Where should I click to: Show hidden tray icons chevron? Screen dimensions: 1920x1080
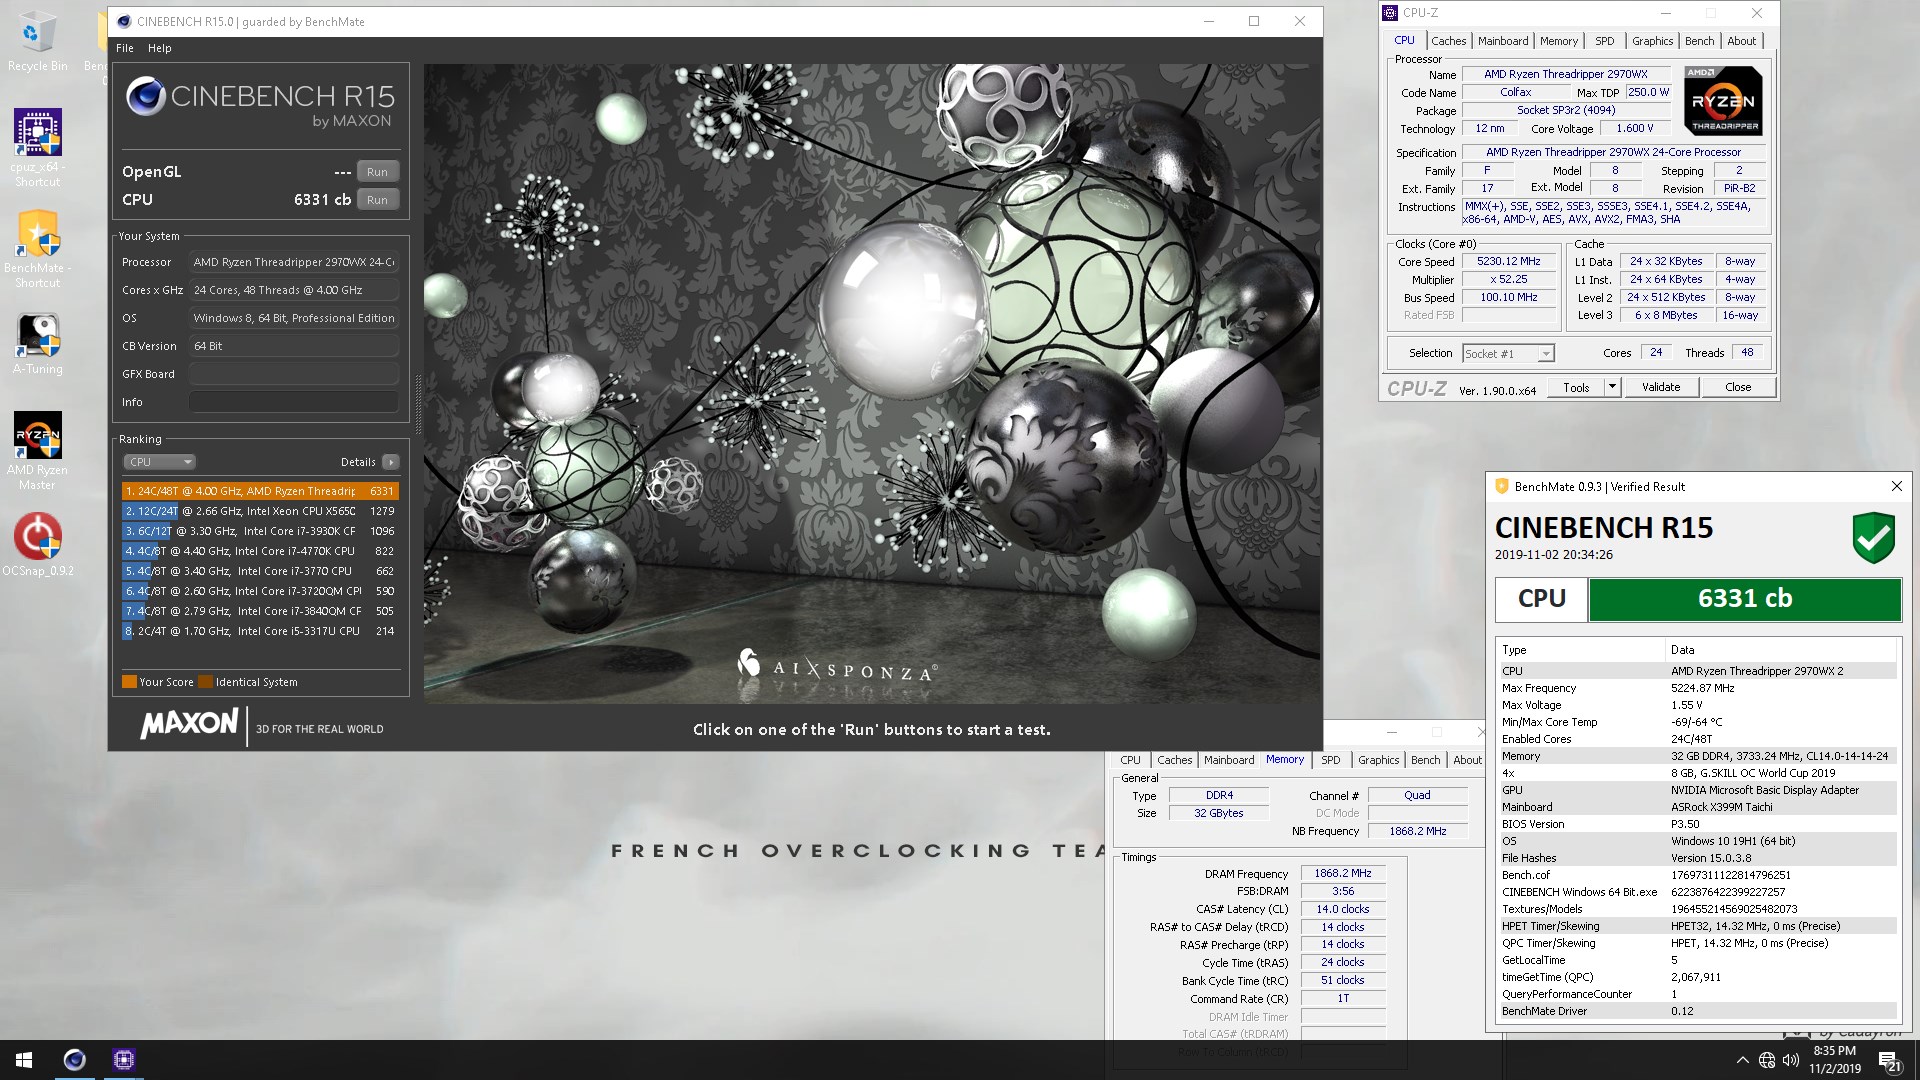point(1743,1060)
